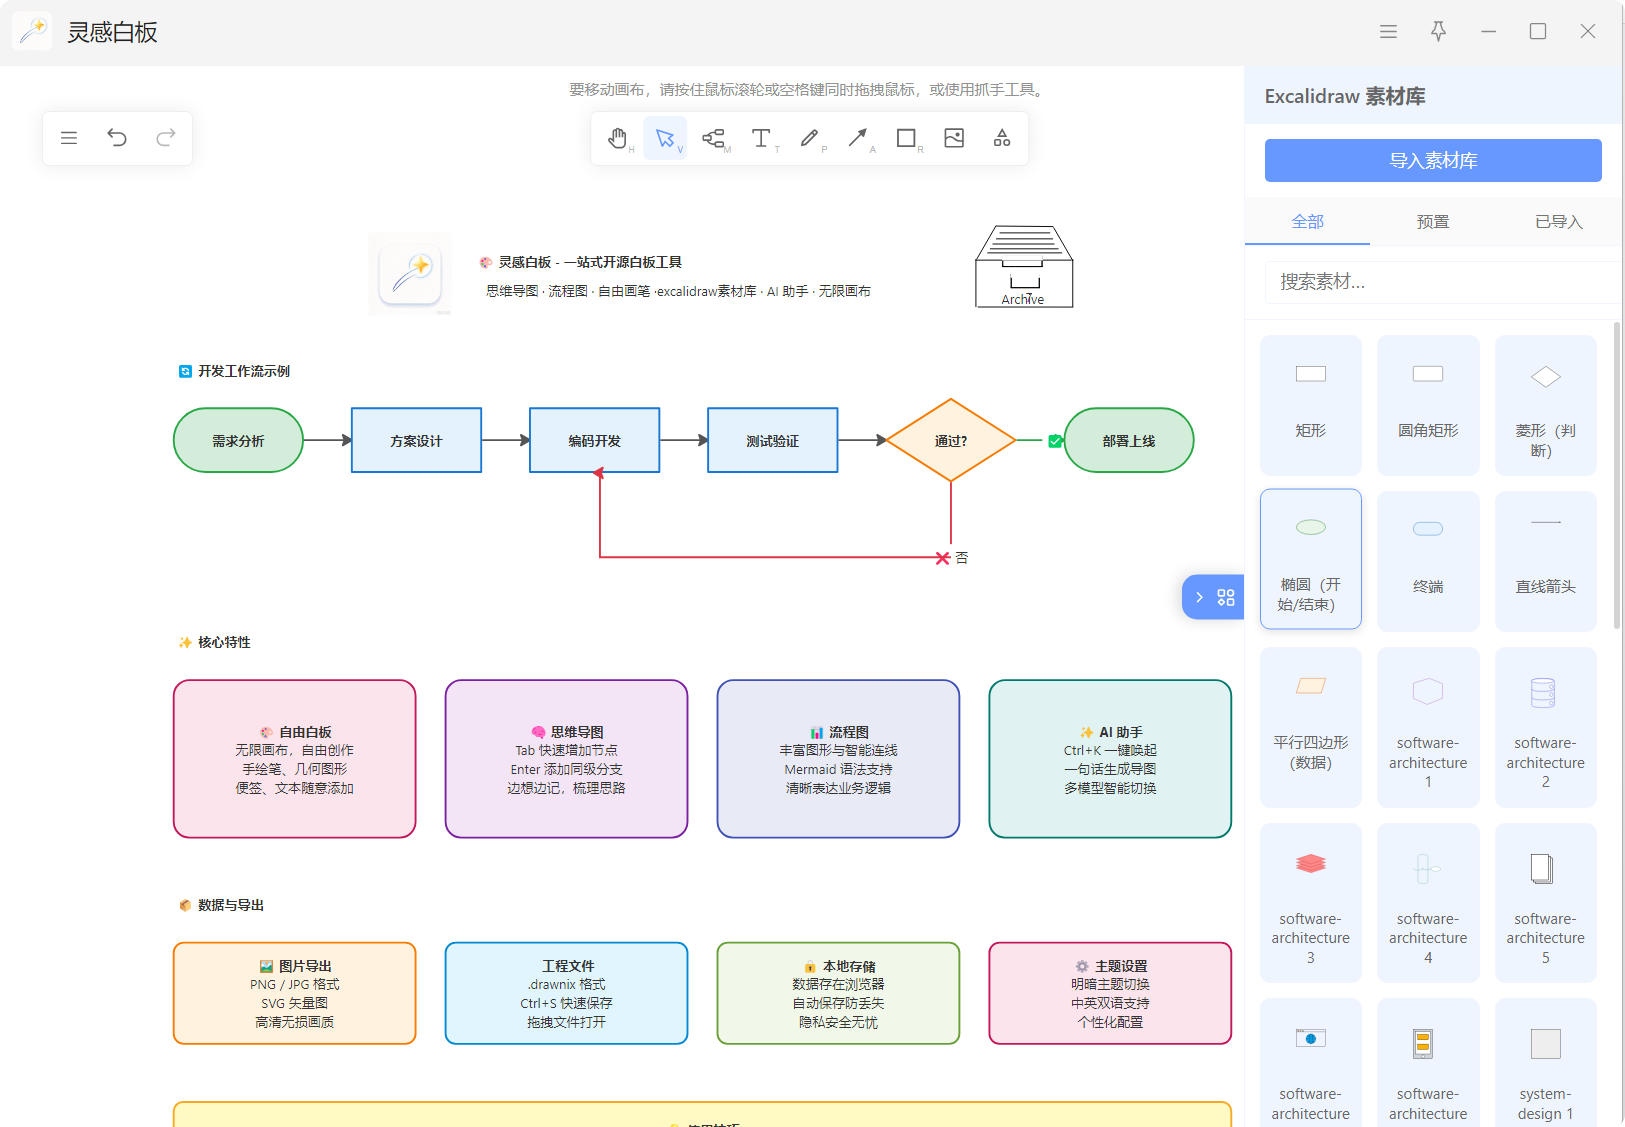Pick software-architecture 3 library item
1625x1127 pixels.
click(1311, 903)
